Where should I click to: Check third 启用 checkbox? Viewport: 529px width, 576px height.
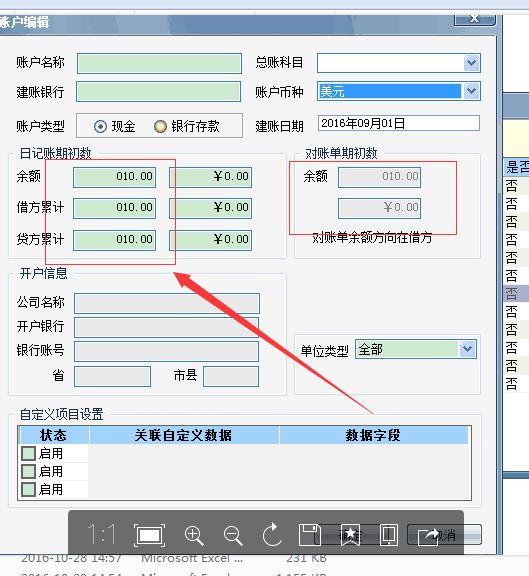coord(28,489)
